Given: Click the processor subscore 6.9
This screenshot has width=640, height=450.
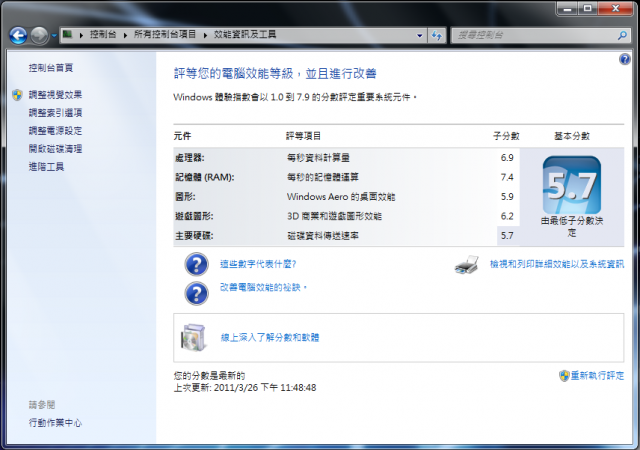Looking at the screenshot, I should (507, 158).
